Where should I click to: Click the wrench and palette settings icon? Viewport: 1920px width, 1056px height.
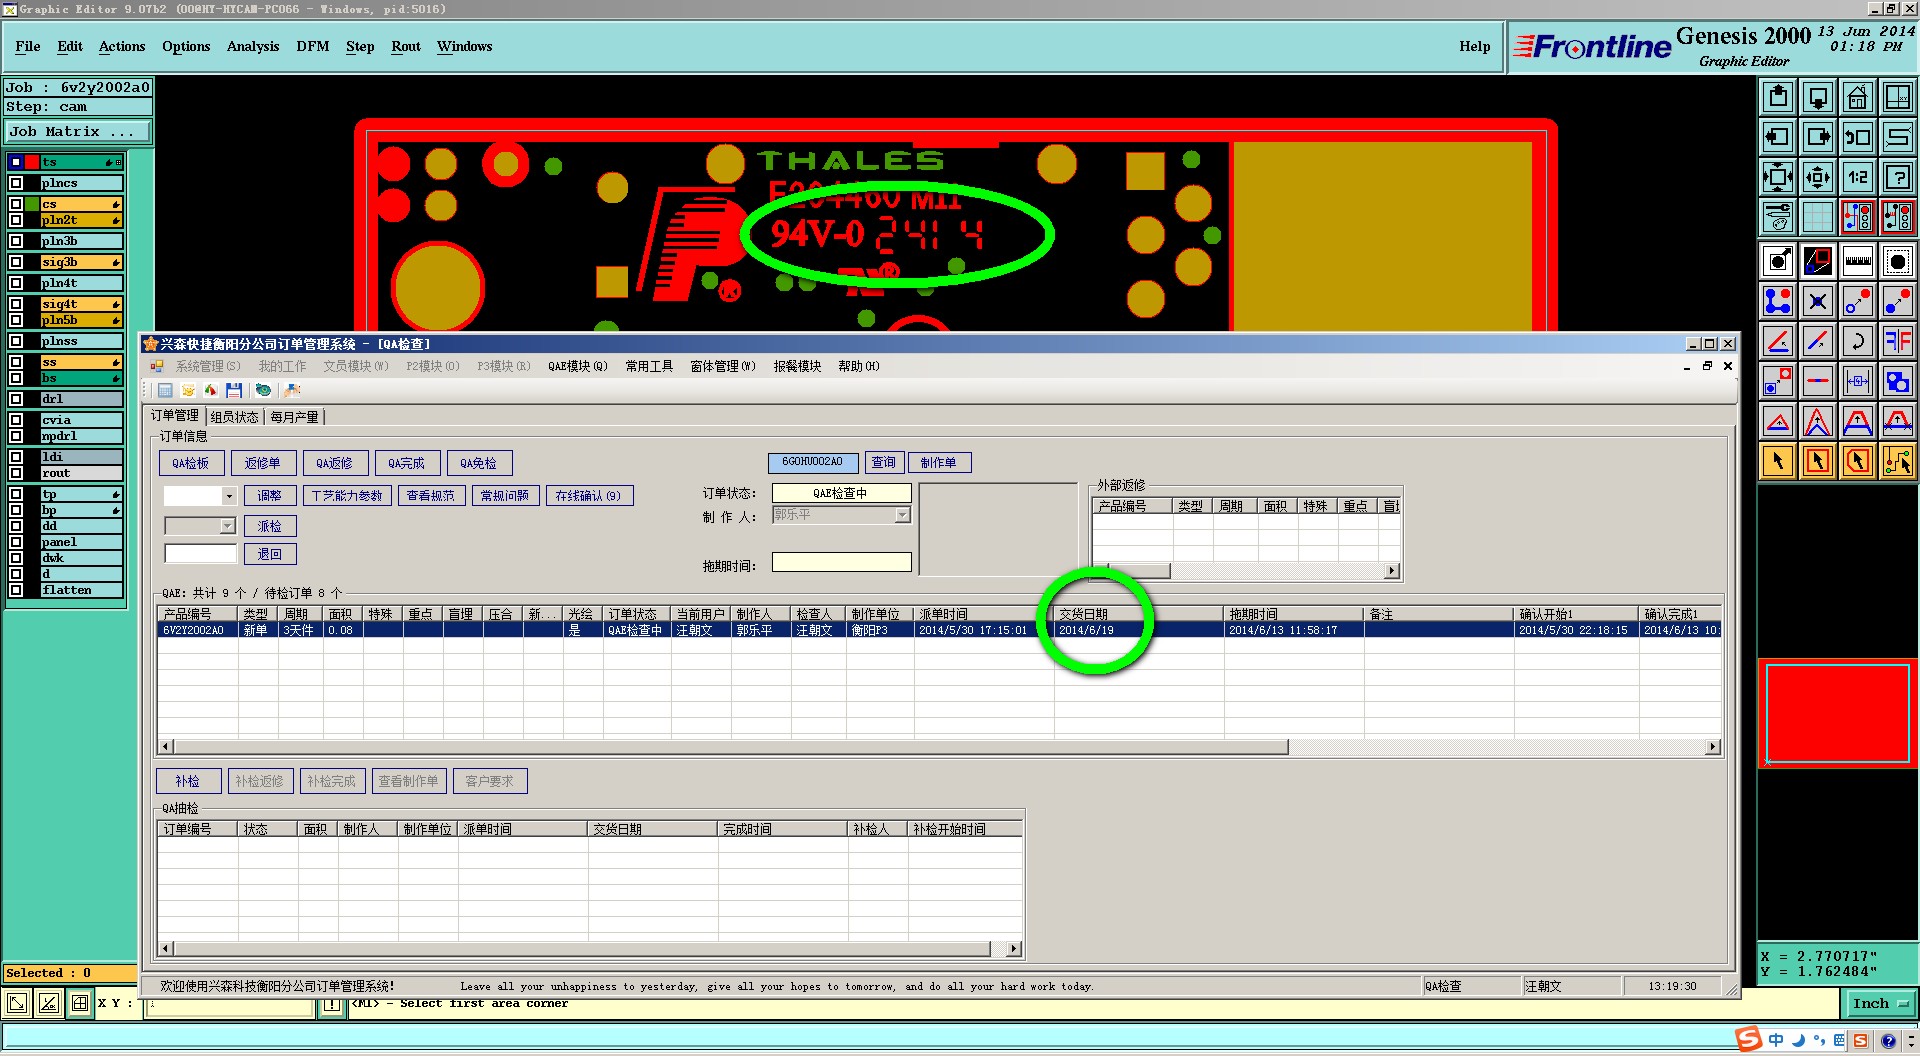(x=1778, y=216)
